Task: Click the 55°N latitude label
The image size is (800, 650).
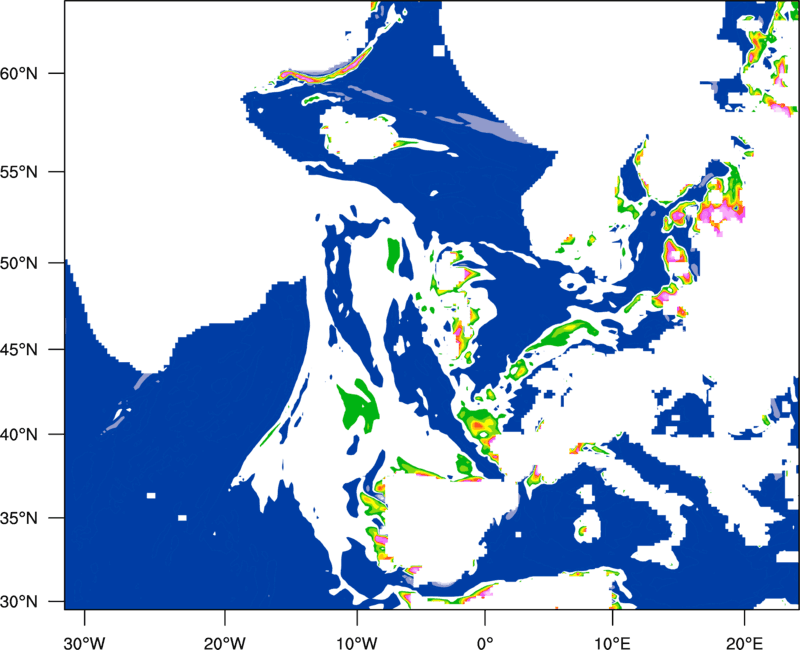Action: coord(19,172)
